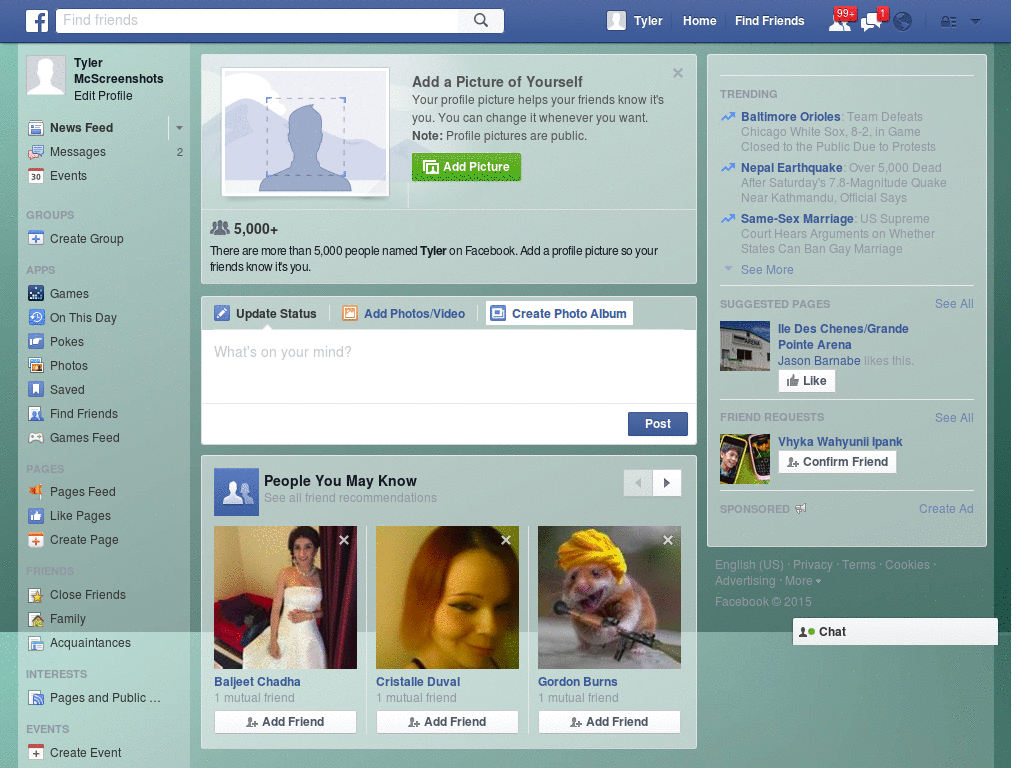Switch to Update Status tab
The image size is (1024, 768).
[266, 313]
